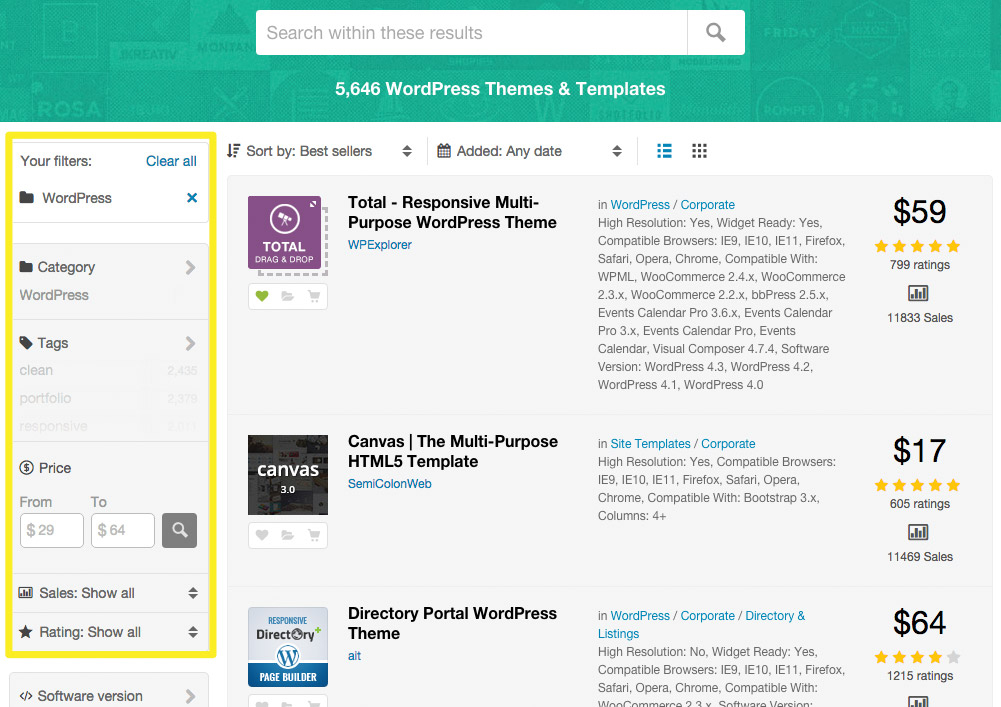The height and width of the screenshot is (707, 1001).
Task: Click the star rating of Directory Portal
Action: pos(917,657)
